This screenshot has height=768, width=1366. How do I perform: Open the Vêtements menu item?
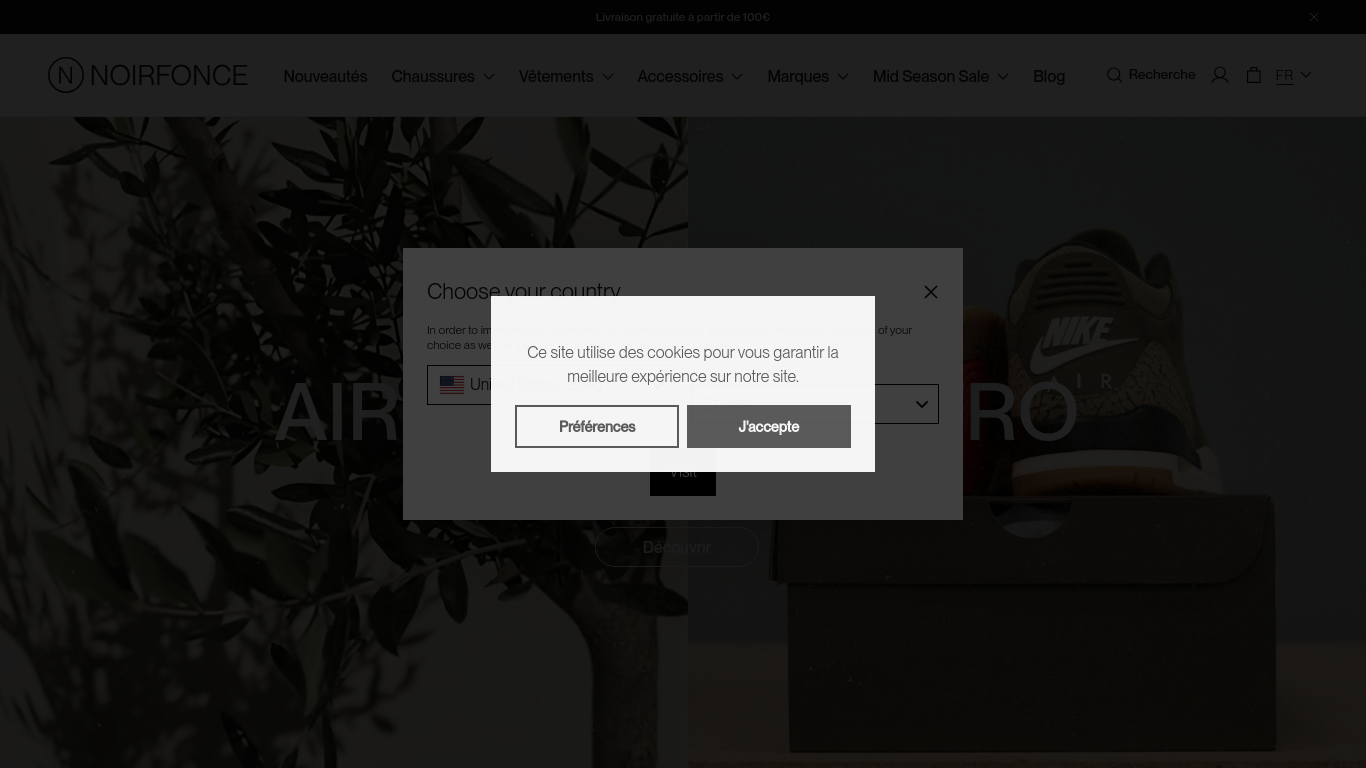tap(556, 76)
